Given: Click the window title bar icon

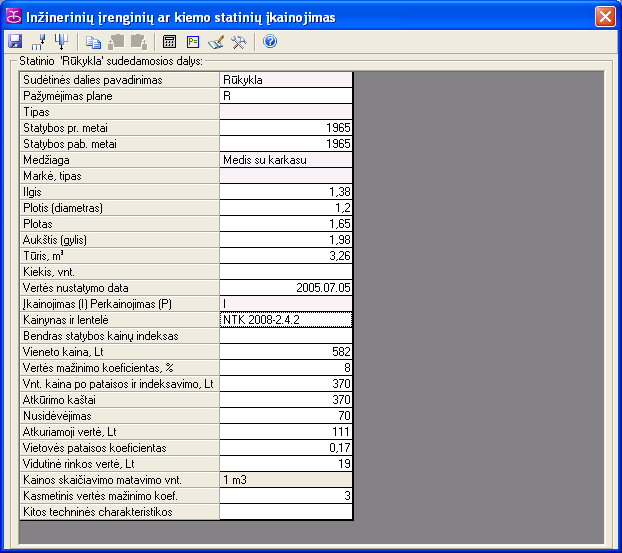Looking at the screenshot, I should click(13, 17).
